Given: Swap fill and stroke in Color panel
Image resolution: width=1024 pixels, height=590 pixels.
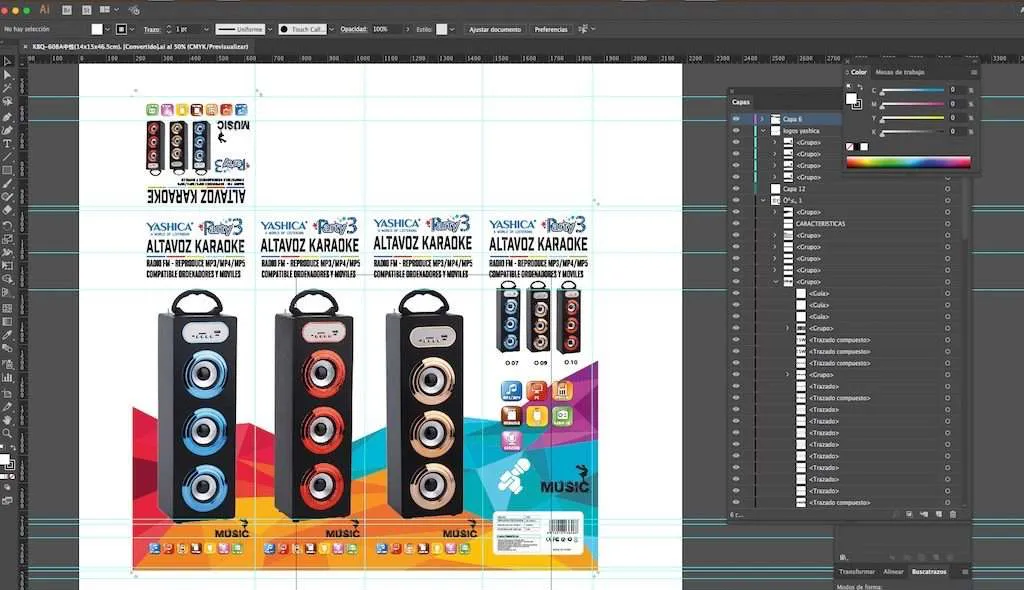Looking at the screenshot, I should 860,87.
